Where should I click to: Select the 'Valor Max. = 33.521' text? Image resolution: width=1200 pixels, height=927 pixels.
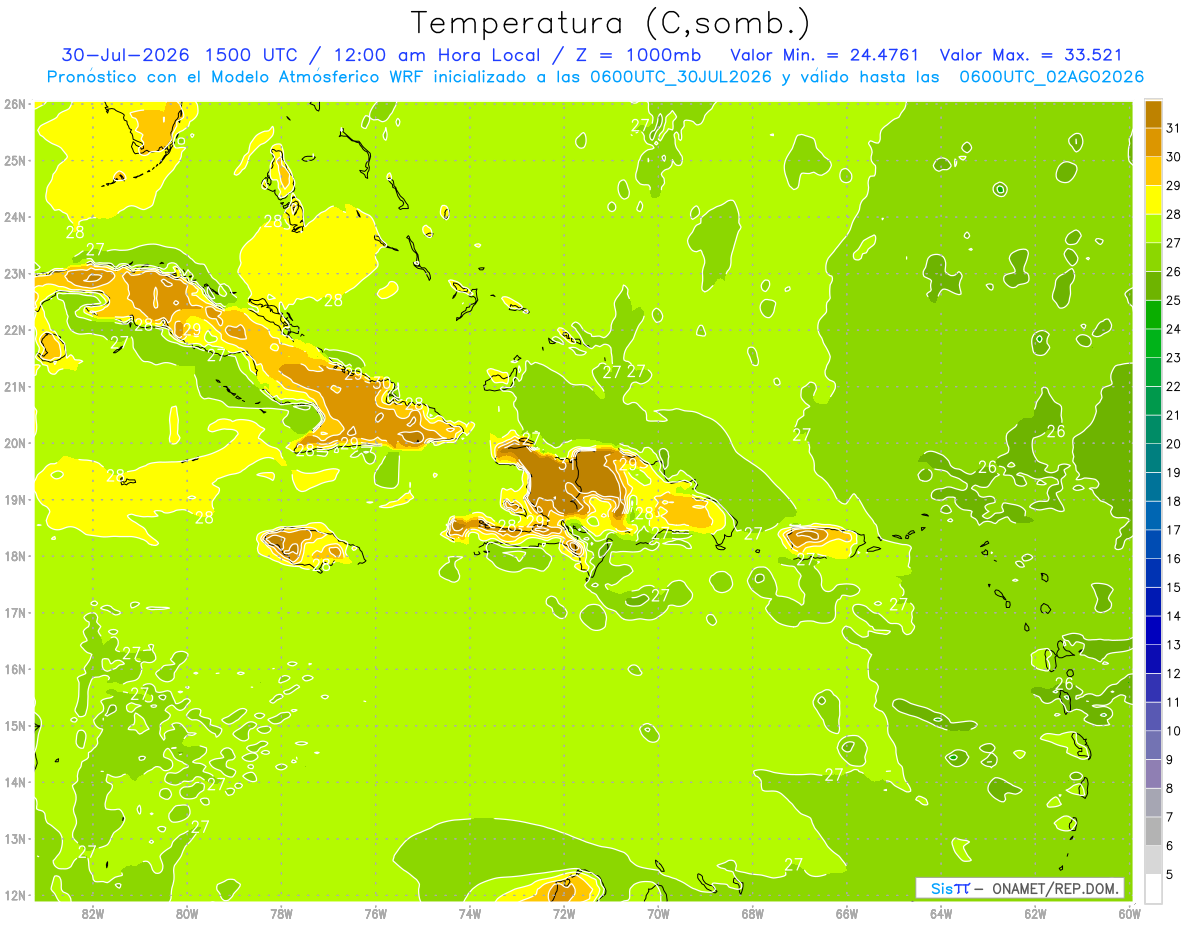click(x=1032, y=55)
